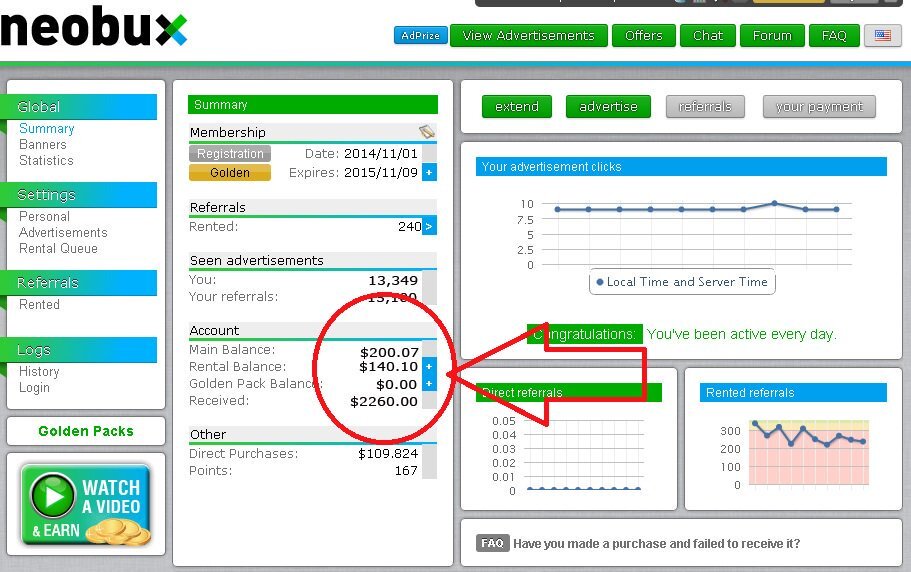Open Statistics in the sidebar

coord(46,160)
